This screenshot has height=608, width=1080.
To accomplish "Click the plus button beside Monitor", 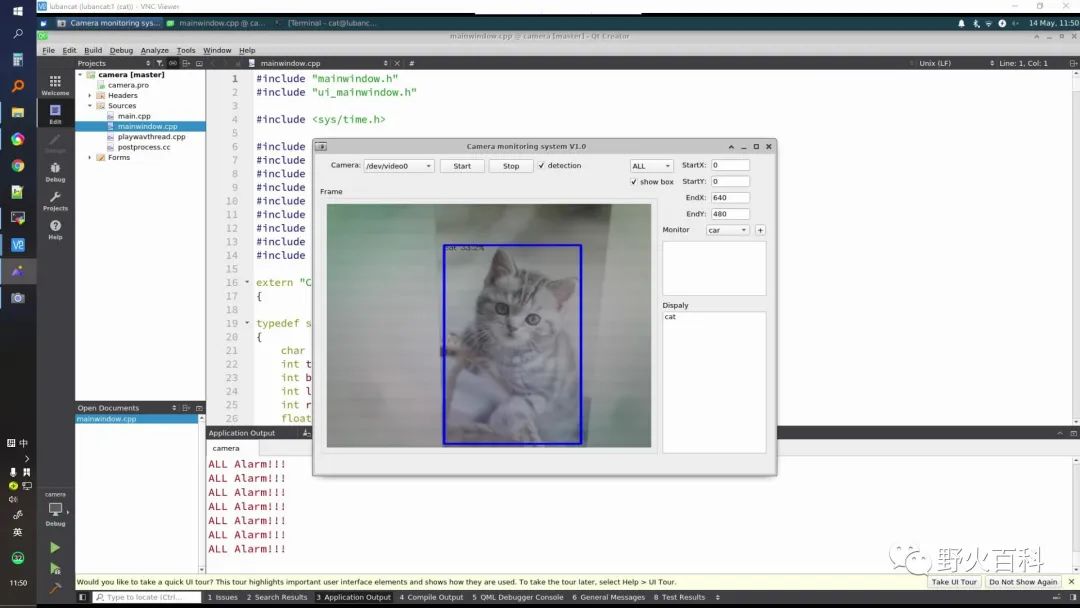I will click(760, 230).
